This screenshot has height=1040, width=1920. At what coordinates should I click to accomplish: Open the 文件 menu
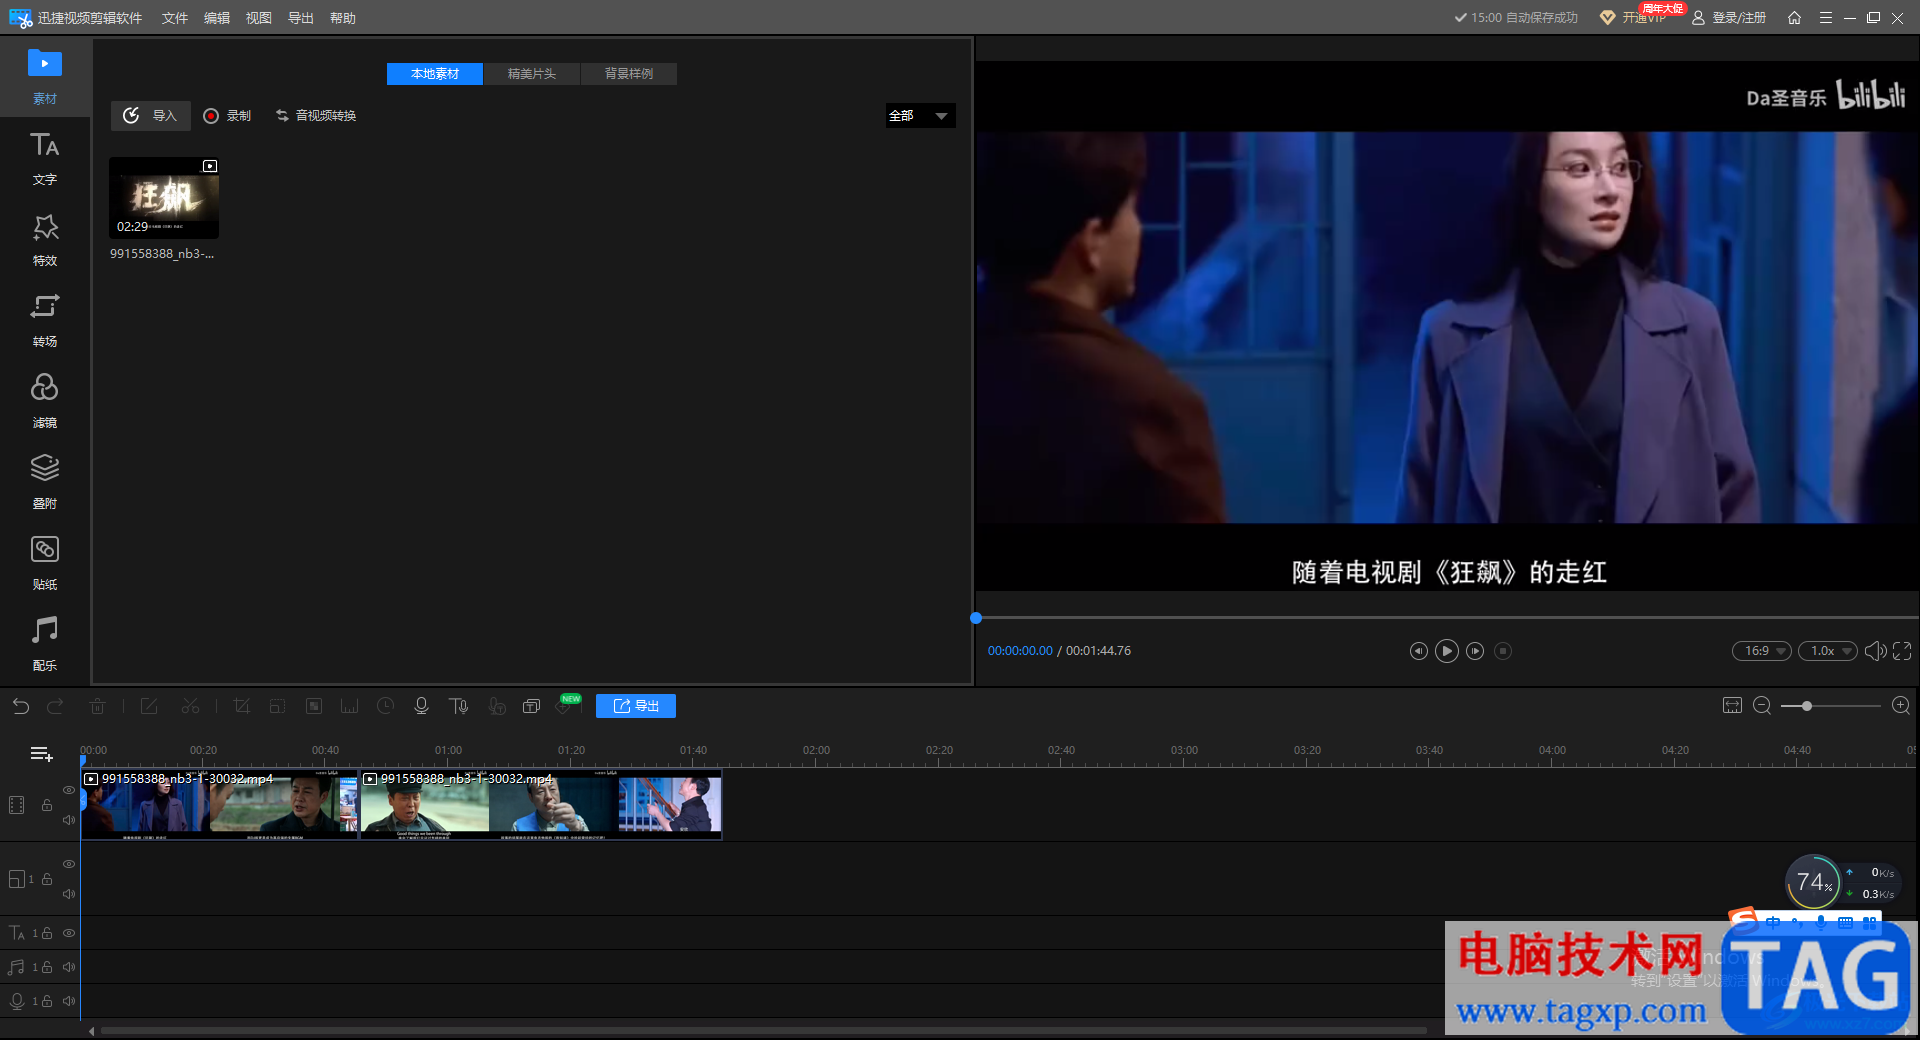175,18
